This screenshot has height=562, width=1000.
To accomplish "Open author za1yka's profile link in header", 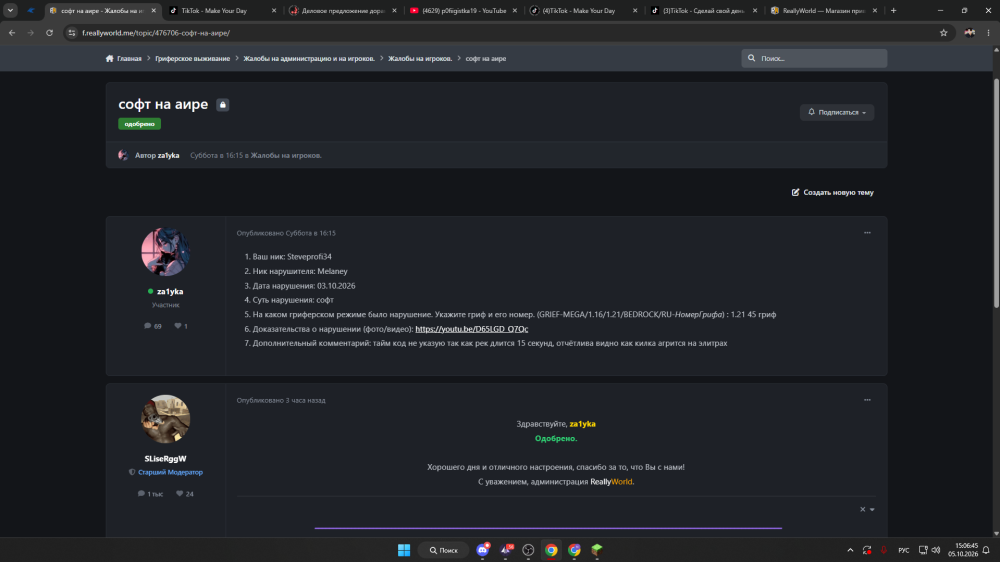I will coord(168,155).
